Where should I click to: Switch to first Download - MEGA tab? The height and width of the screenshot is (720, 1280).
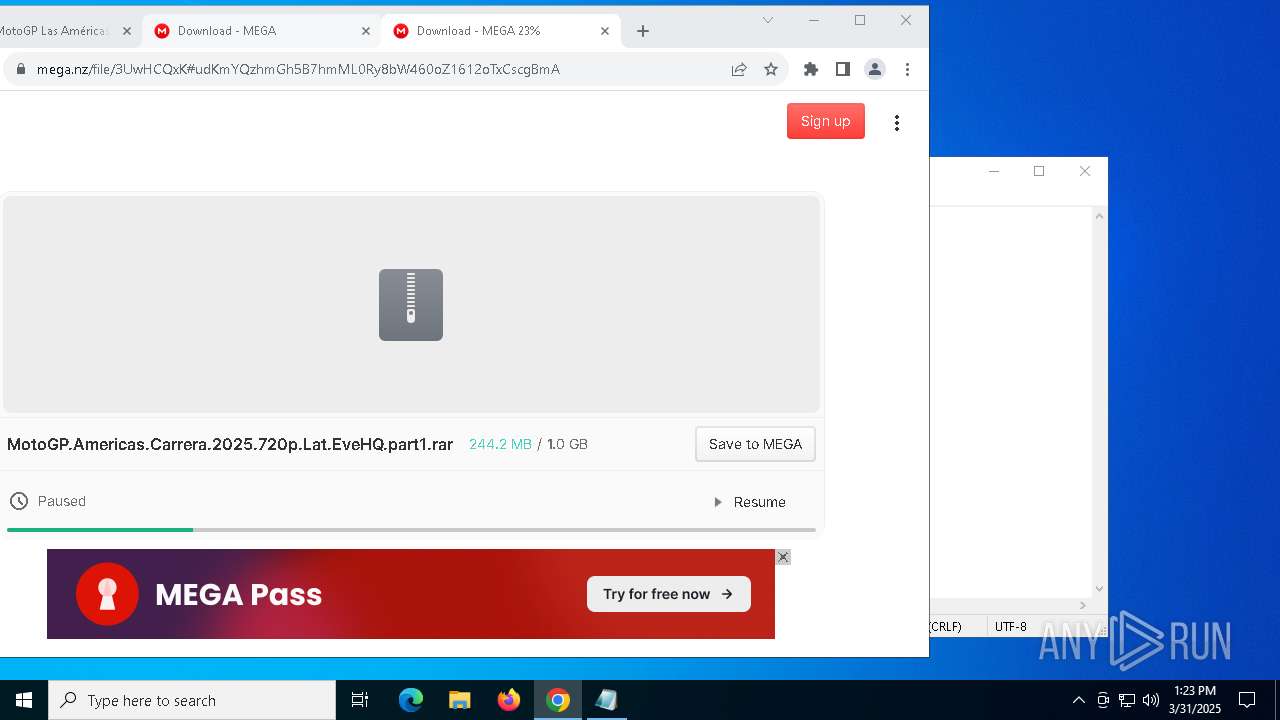[x=260, y=31]
